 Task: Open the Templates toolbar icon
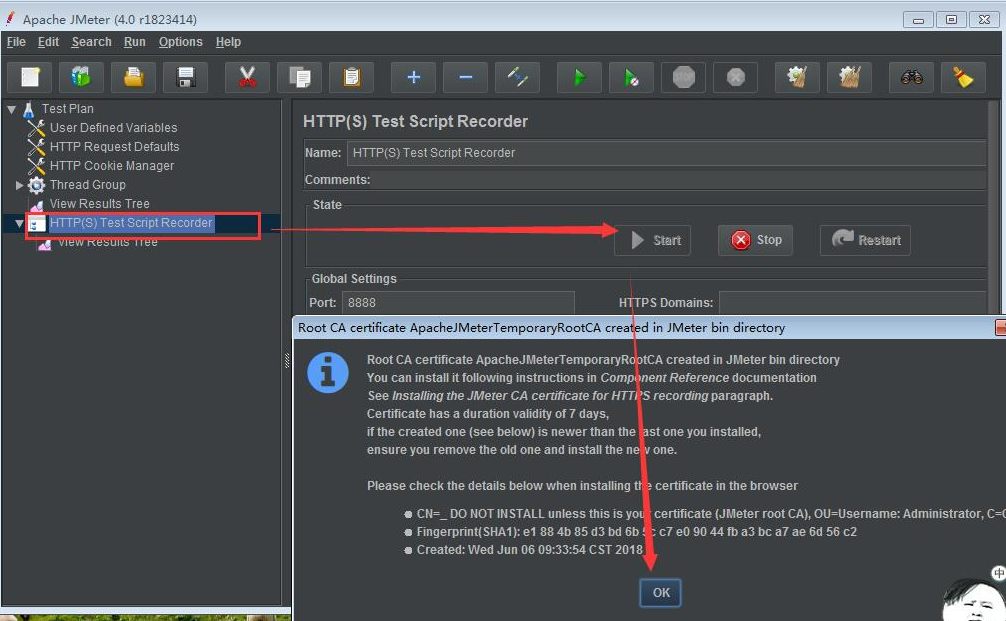tap(81, 78)
